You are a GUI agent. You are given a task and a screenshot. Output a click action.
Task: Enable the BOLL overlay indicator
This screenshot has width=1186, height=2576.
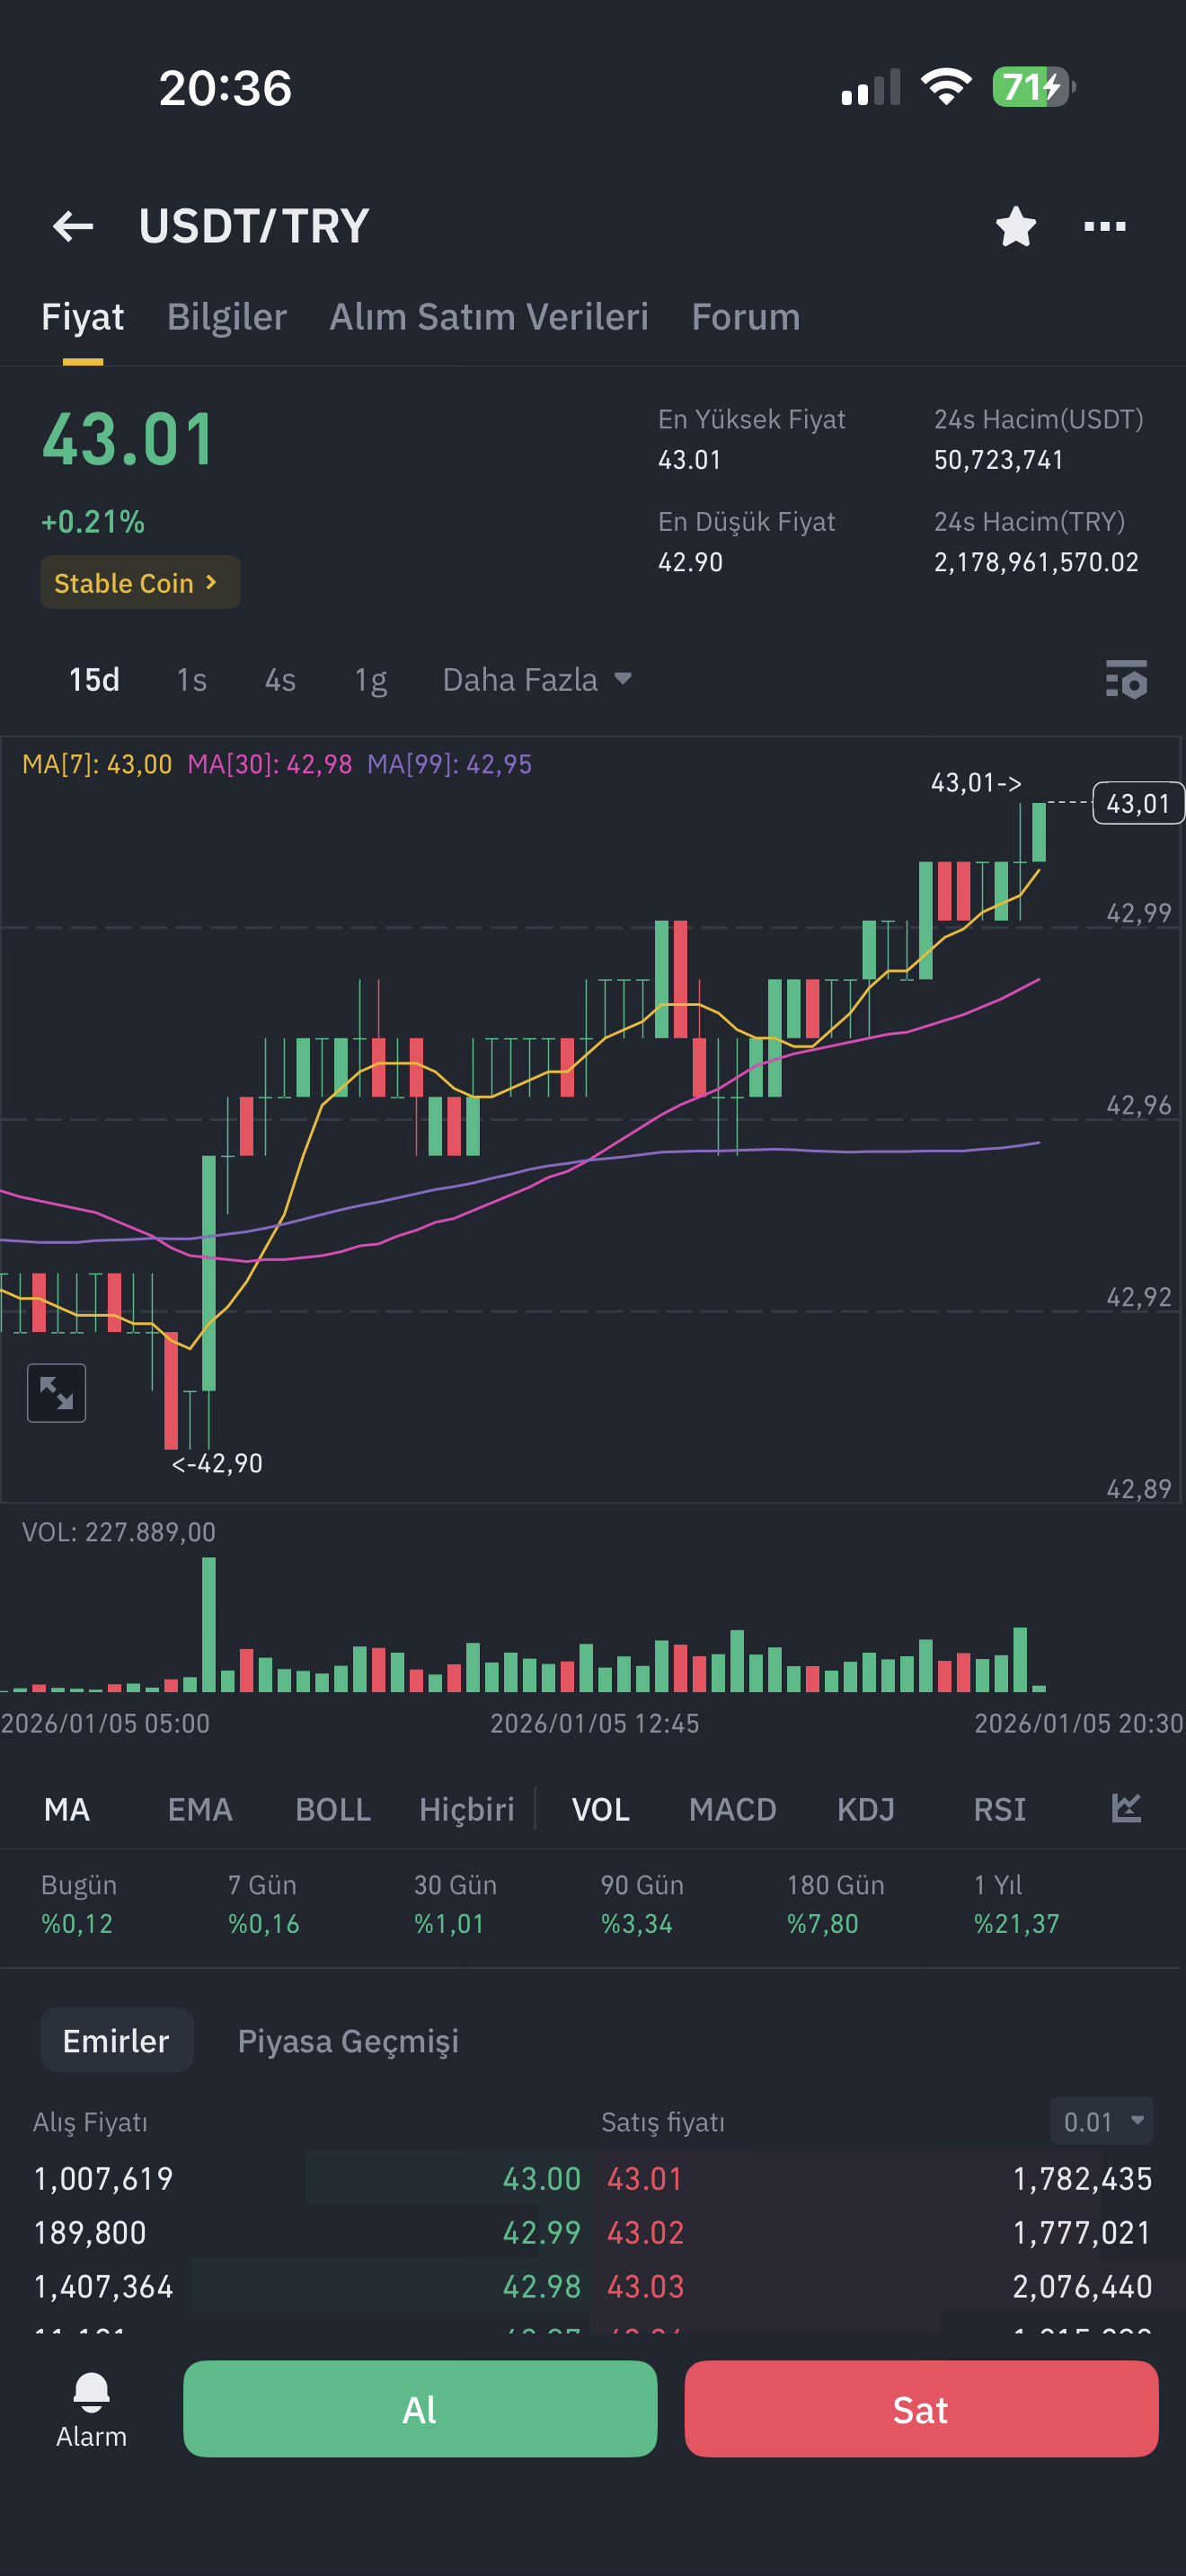point(333,1809)
